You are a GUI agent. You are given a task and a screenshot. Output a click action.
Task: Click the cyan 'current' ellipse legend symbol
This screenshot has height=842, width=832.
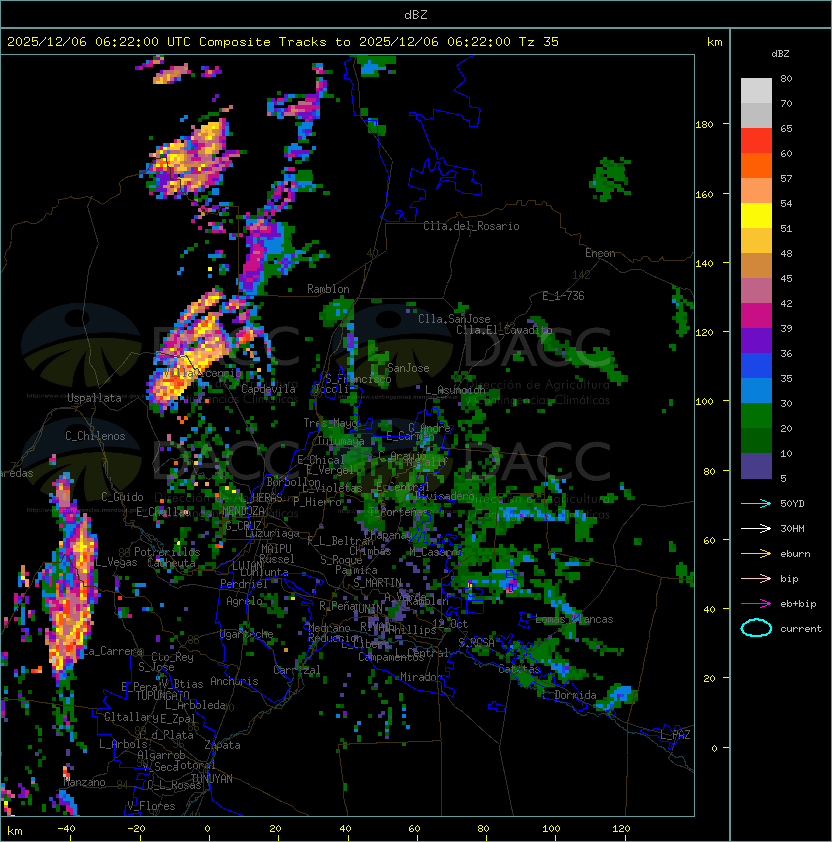756,628
